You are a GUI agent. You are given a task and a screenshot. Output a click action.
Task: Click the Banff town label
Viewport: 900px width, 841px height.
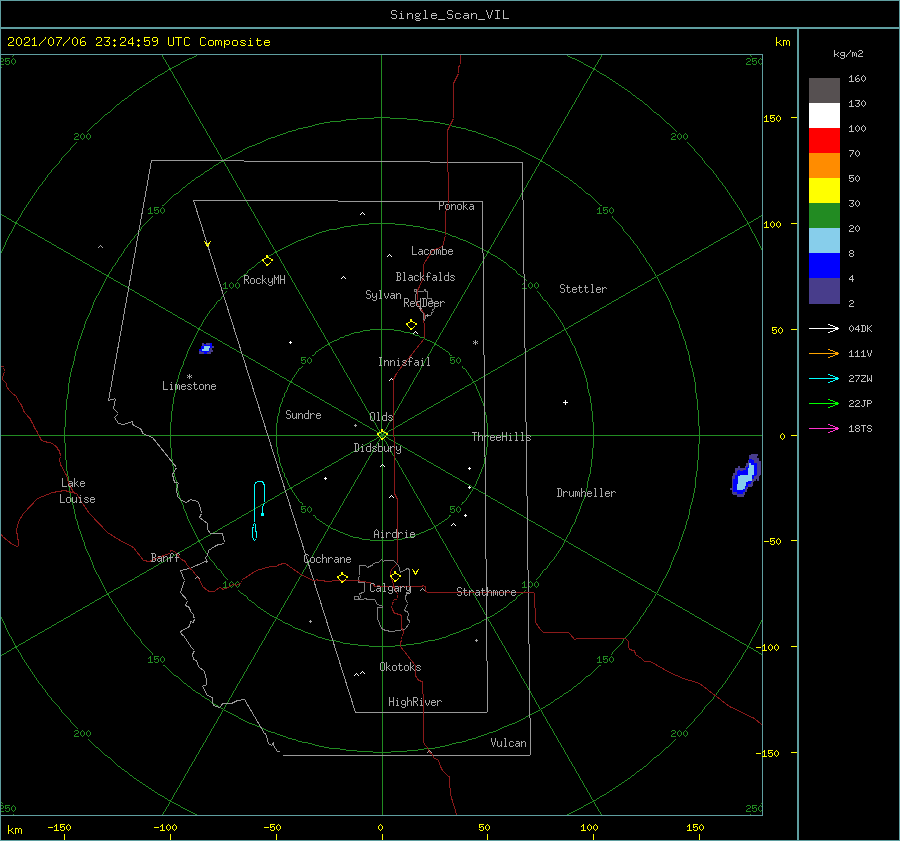pyautogui.click(x=165, y=557)
